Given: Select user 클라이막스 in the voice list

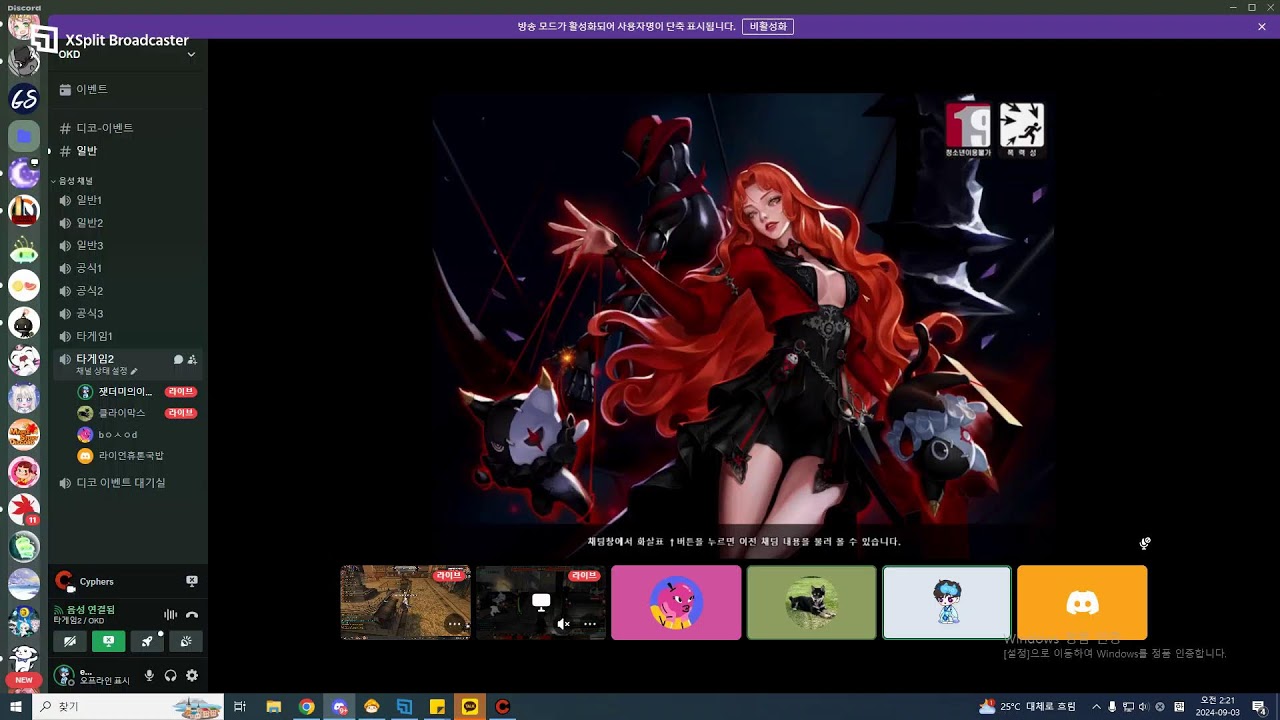Looking at the screenshot, I should [x=137, y=413].
